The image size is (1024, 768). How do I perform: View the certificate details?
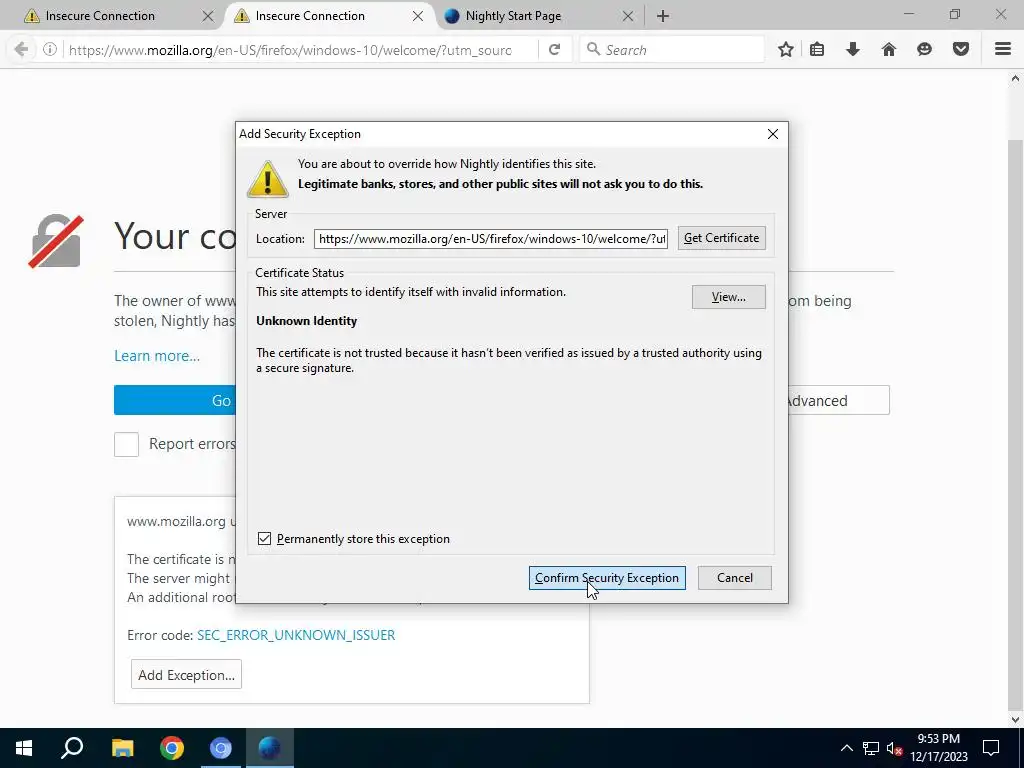pos(729,297)
